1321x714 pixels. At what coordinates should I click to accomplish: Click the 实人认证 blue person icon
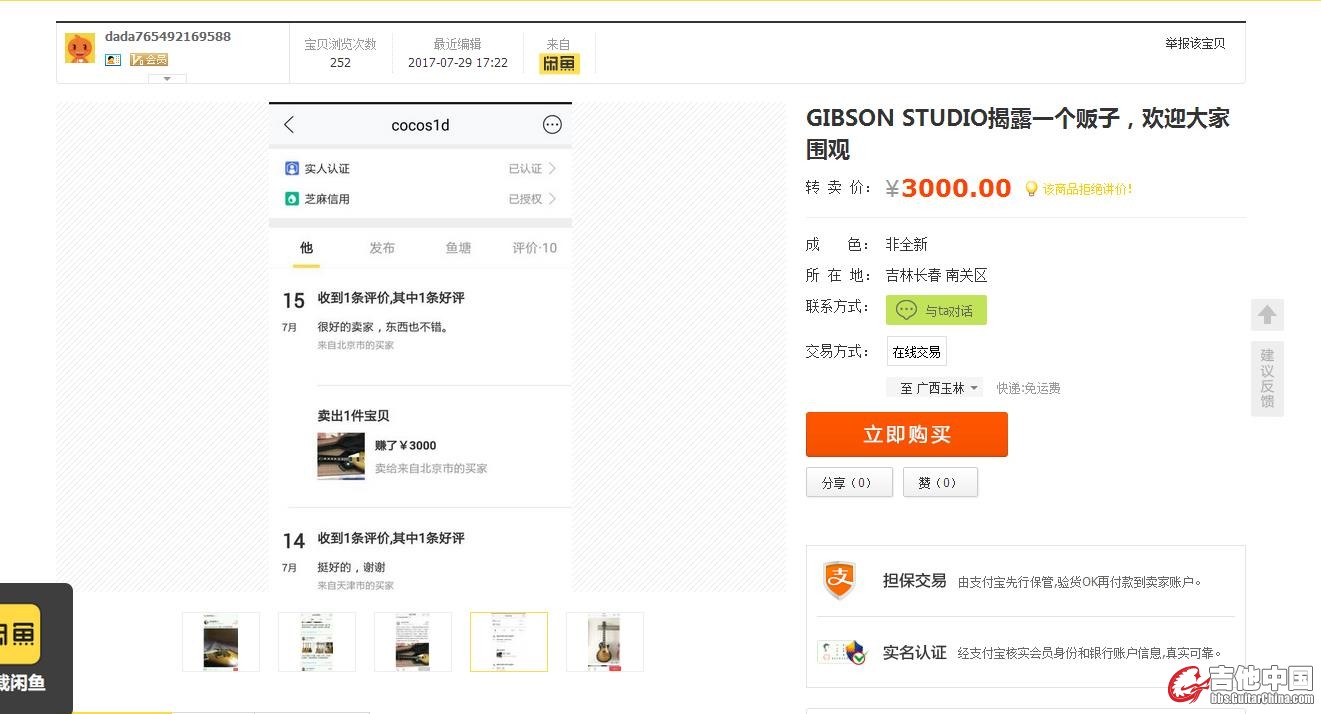tap(292, 168)
